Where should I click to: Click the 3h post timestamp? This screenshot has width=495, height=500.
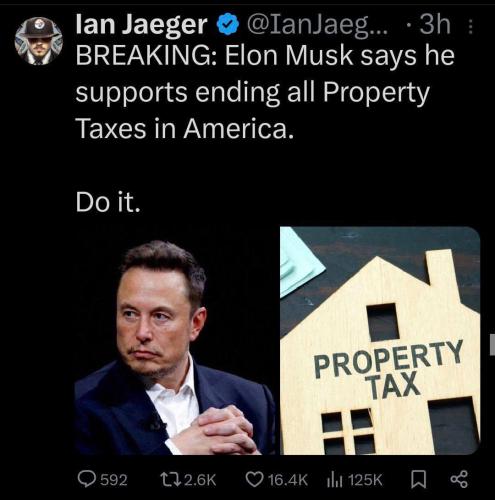[x=434, y=25]
